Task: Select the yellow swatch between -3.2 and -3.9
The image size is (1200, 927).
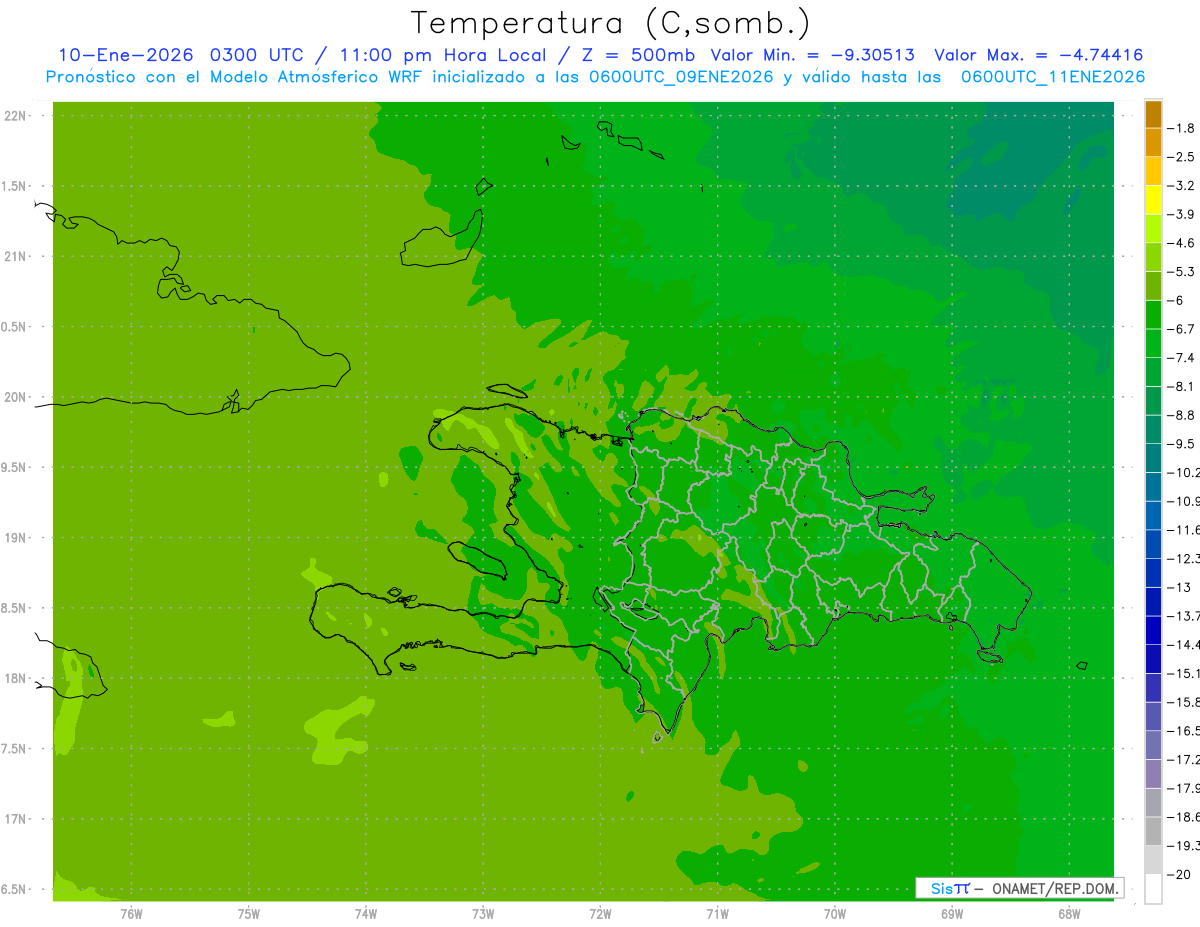Action: click(x=1153, y=200)
